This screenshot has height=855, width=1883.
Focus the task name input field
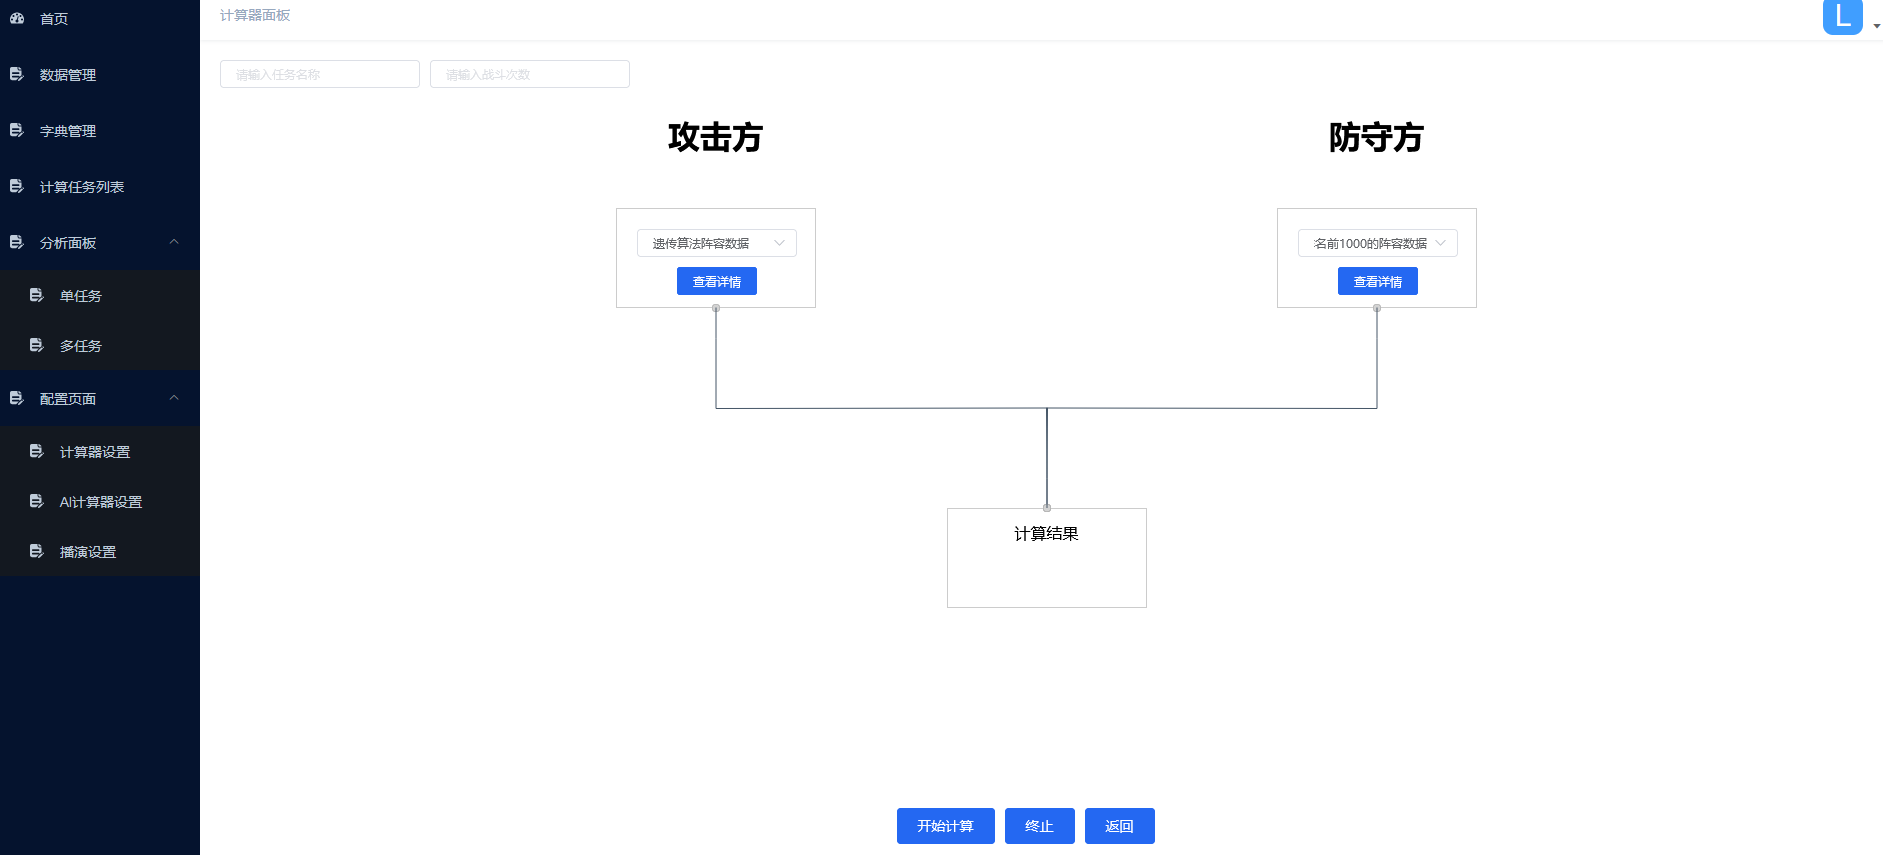(319, 74)
